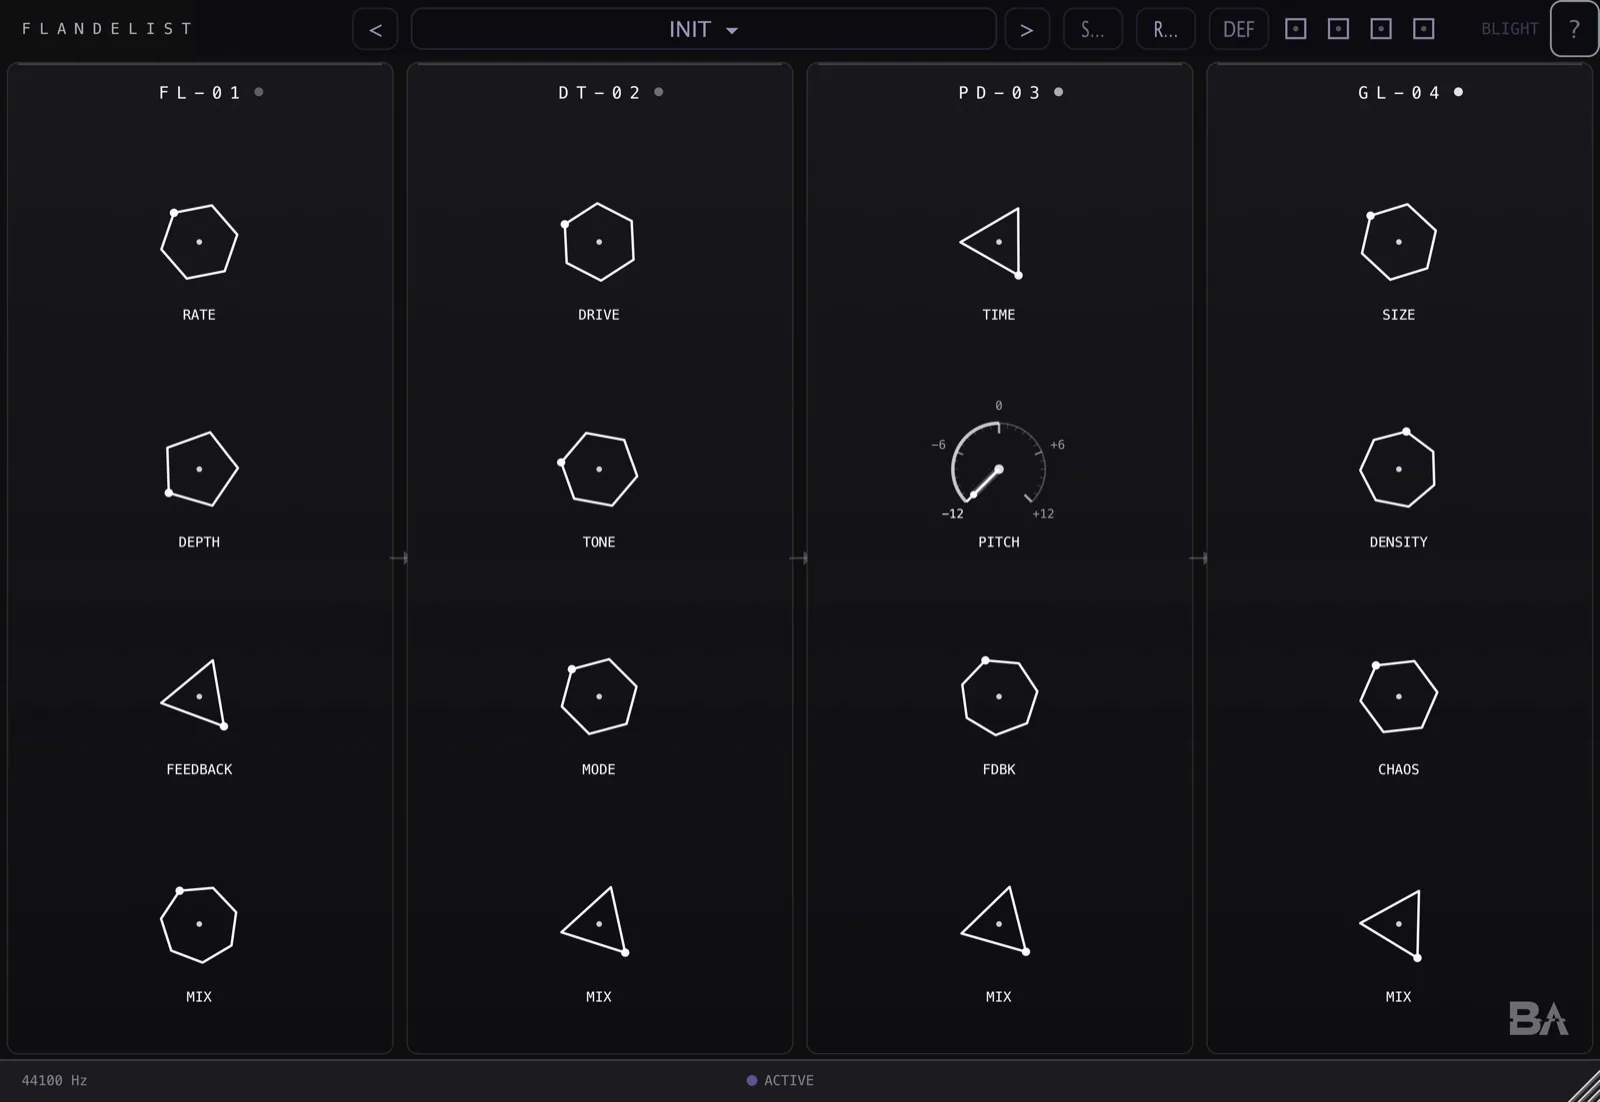Screen dimensions: 1600x1102
Task: Click the routing arrow between PD-03 and GL-04
Action: coord(1199,558)
